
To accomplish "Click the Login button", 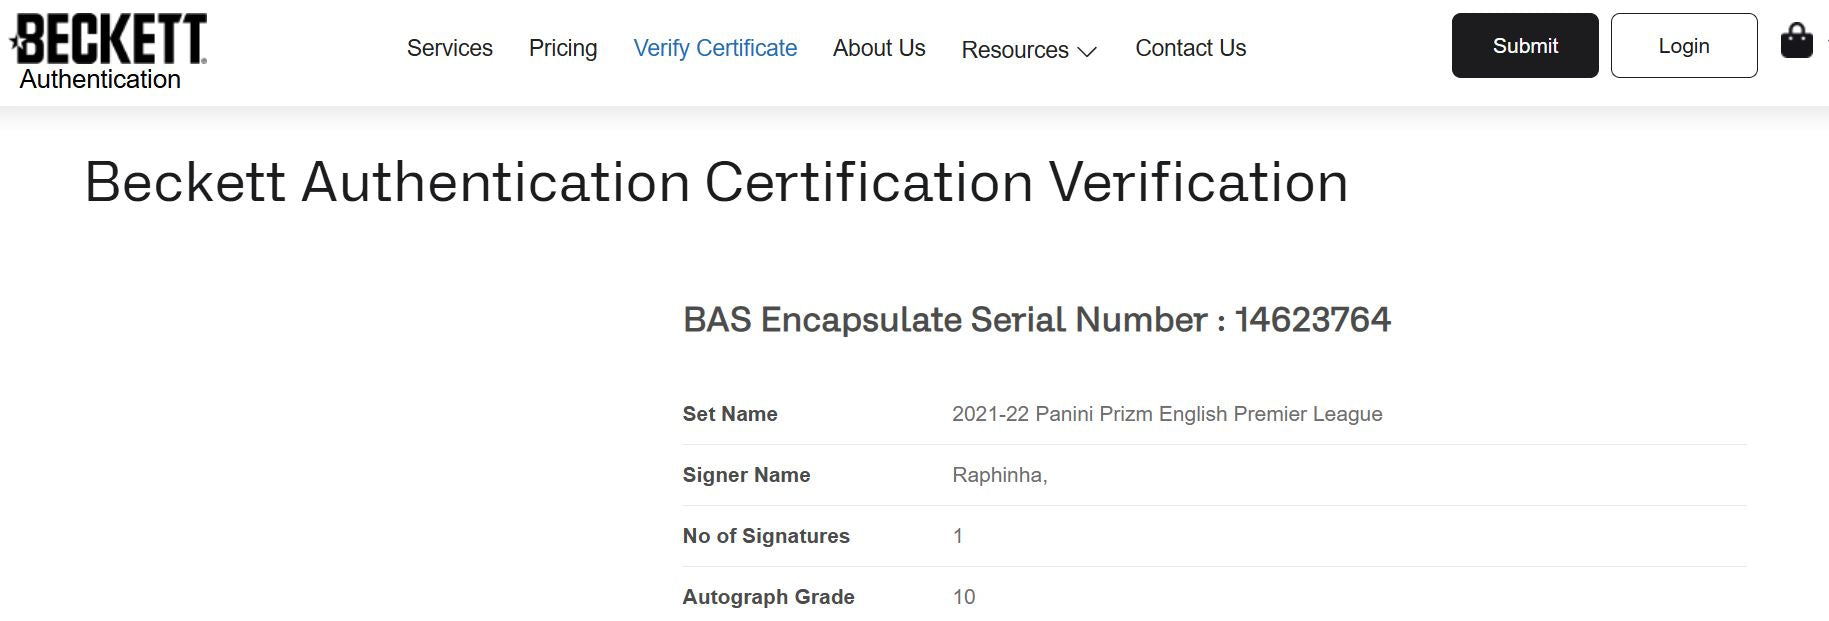I will [1683, 46].
